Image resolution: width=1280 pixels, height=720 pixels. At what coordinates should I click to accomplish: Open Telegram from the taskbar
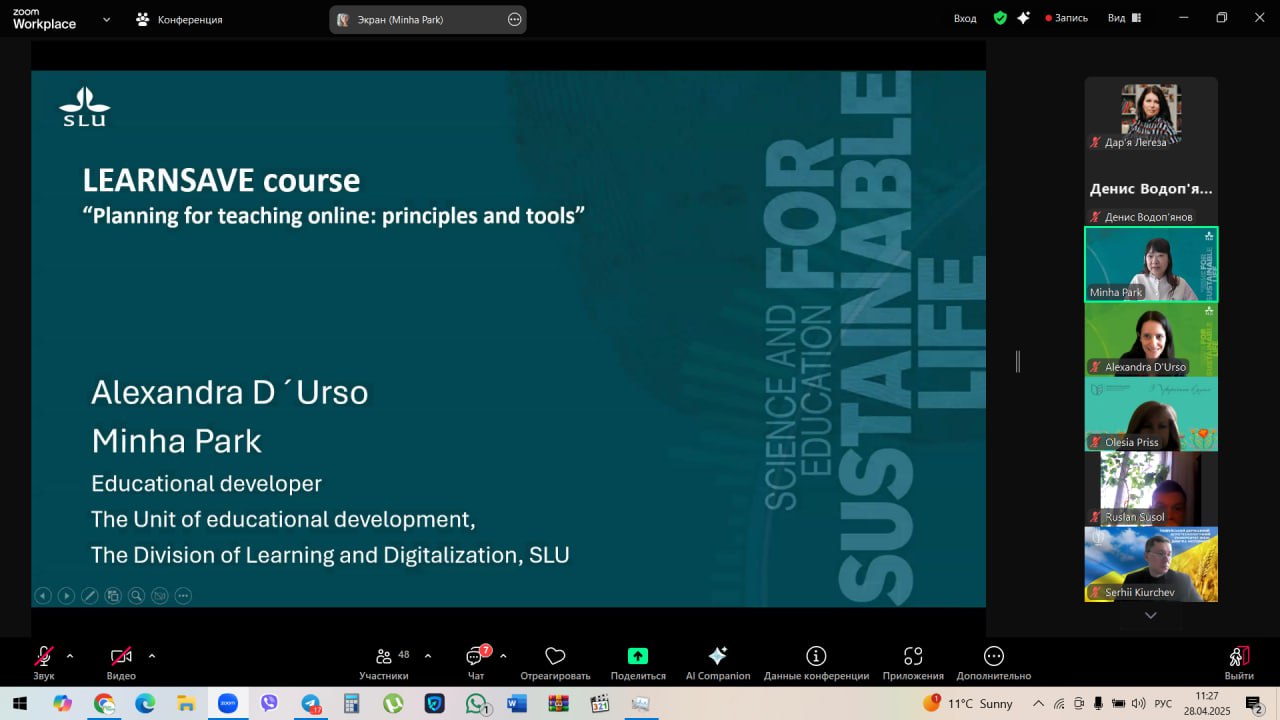pyautogui.click(x=311, y=703)
